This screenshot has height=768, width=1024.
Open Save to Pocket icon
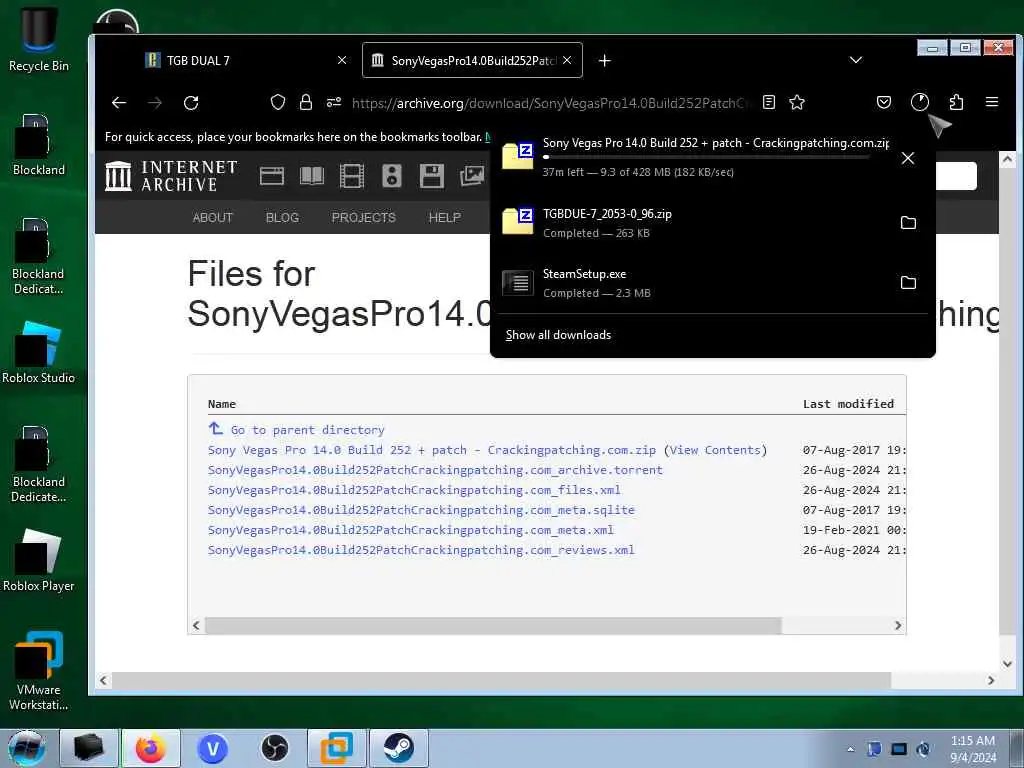point(884,103)
